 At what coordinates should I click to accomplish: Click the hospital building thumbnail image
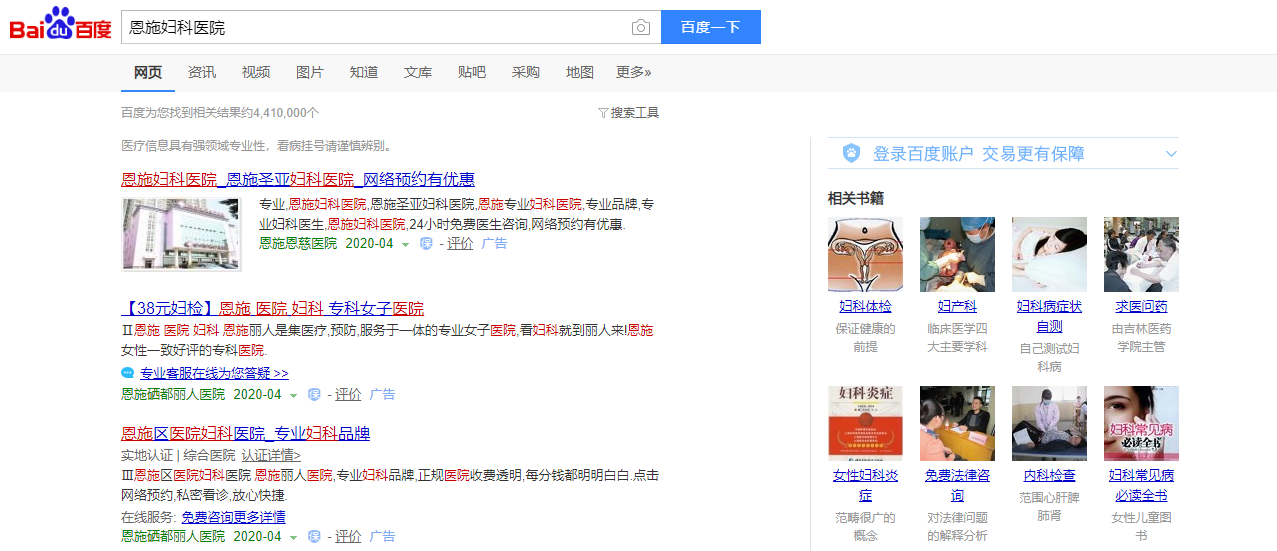coord(181,234)
